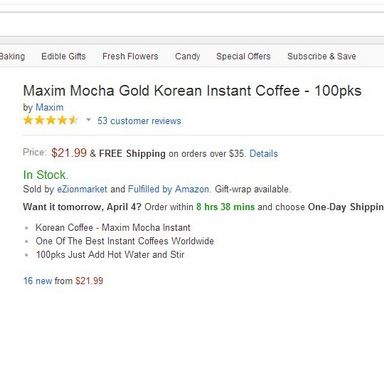
Task: Click bullet One Of The Best Instant Coffees
Action: tap(125, 241)
